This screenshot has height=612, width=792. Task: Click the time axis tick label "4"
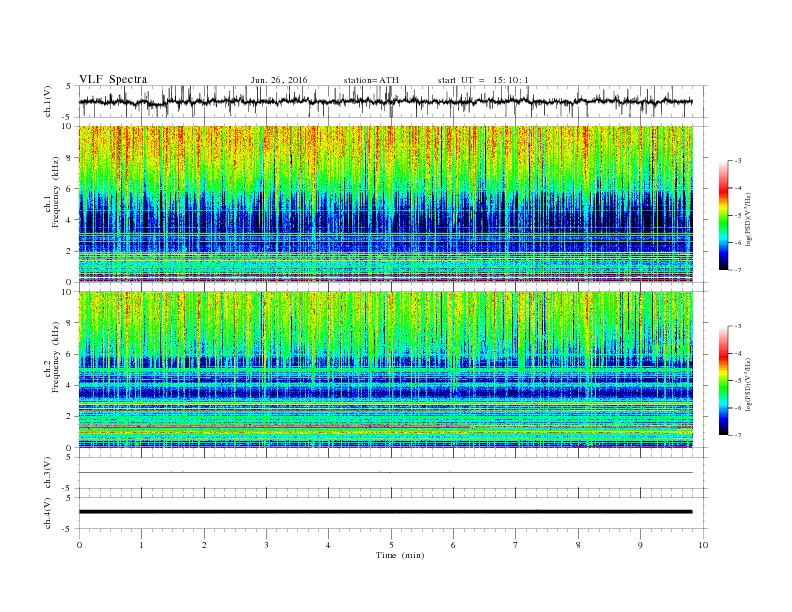point(329,545)
